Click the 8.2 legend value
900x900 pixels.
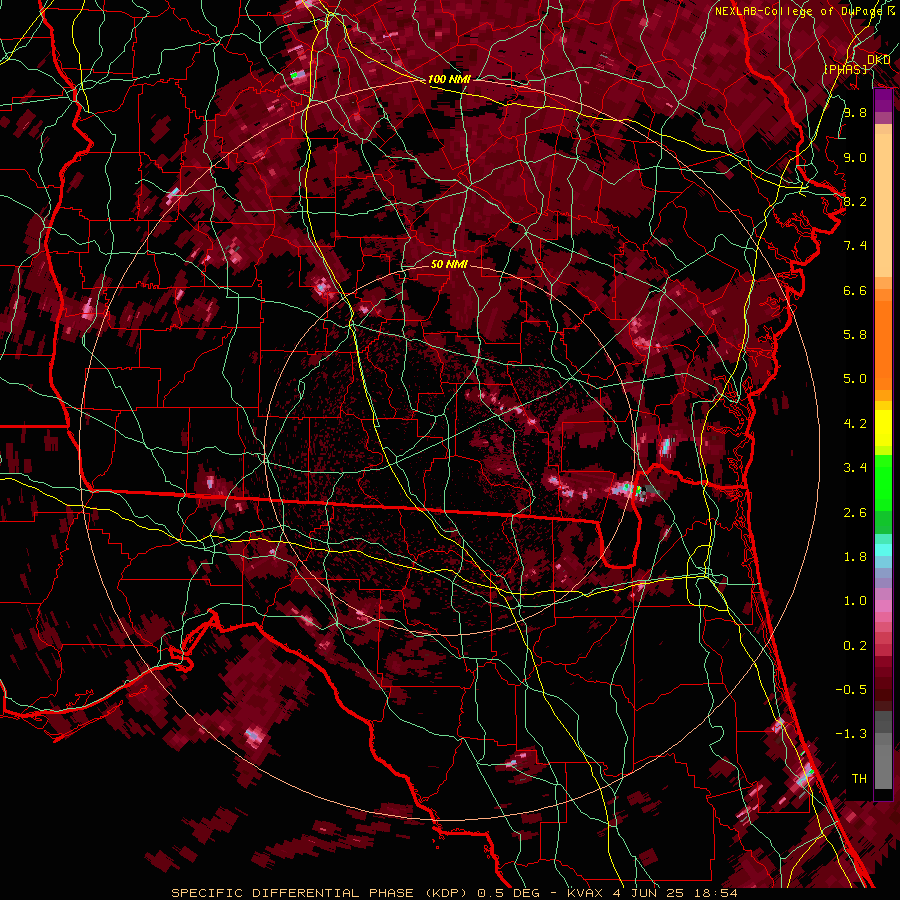point(855,201)
